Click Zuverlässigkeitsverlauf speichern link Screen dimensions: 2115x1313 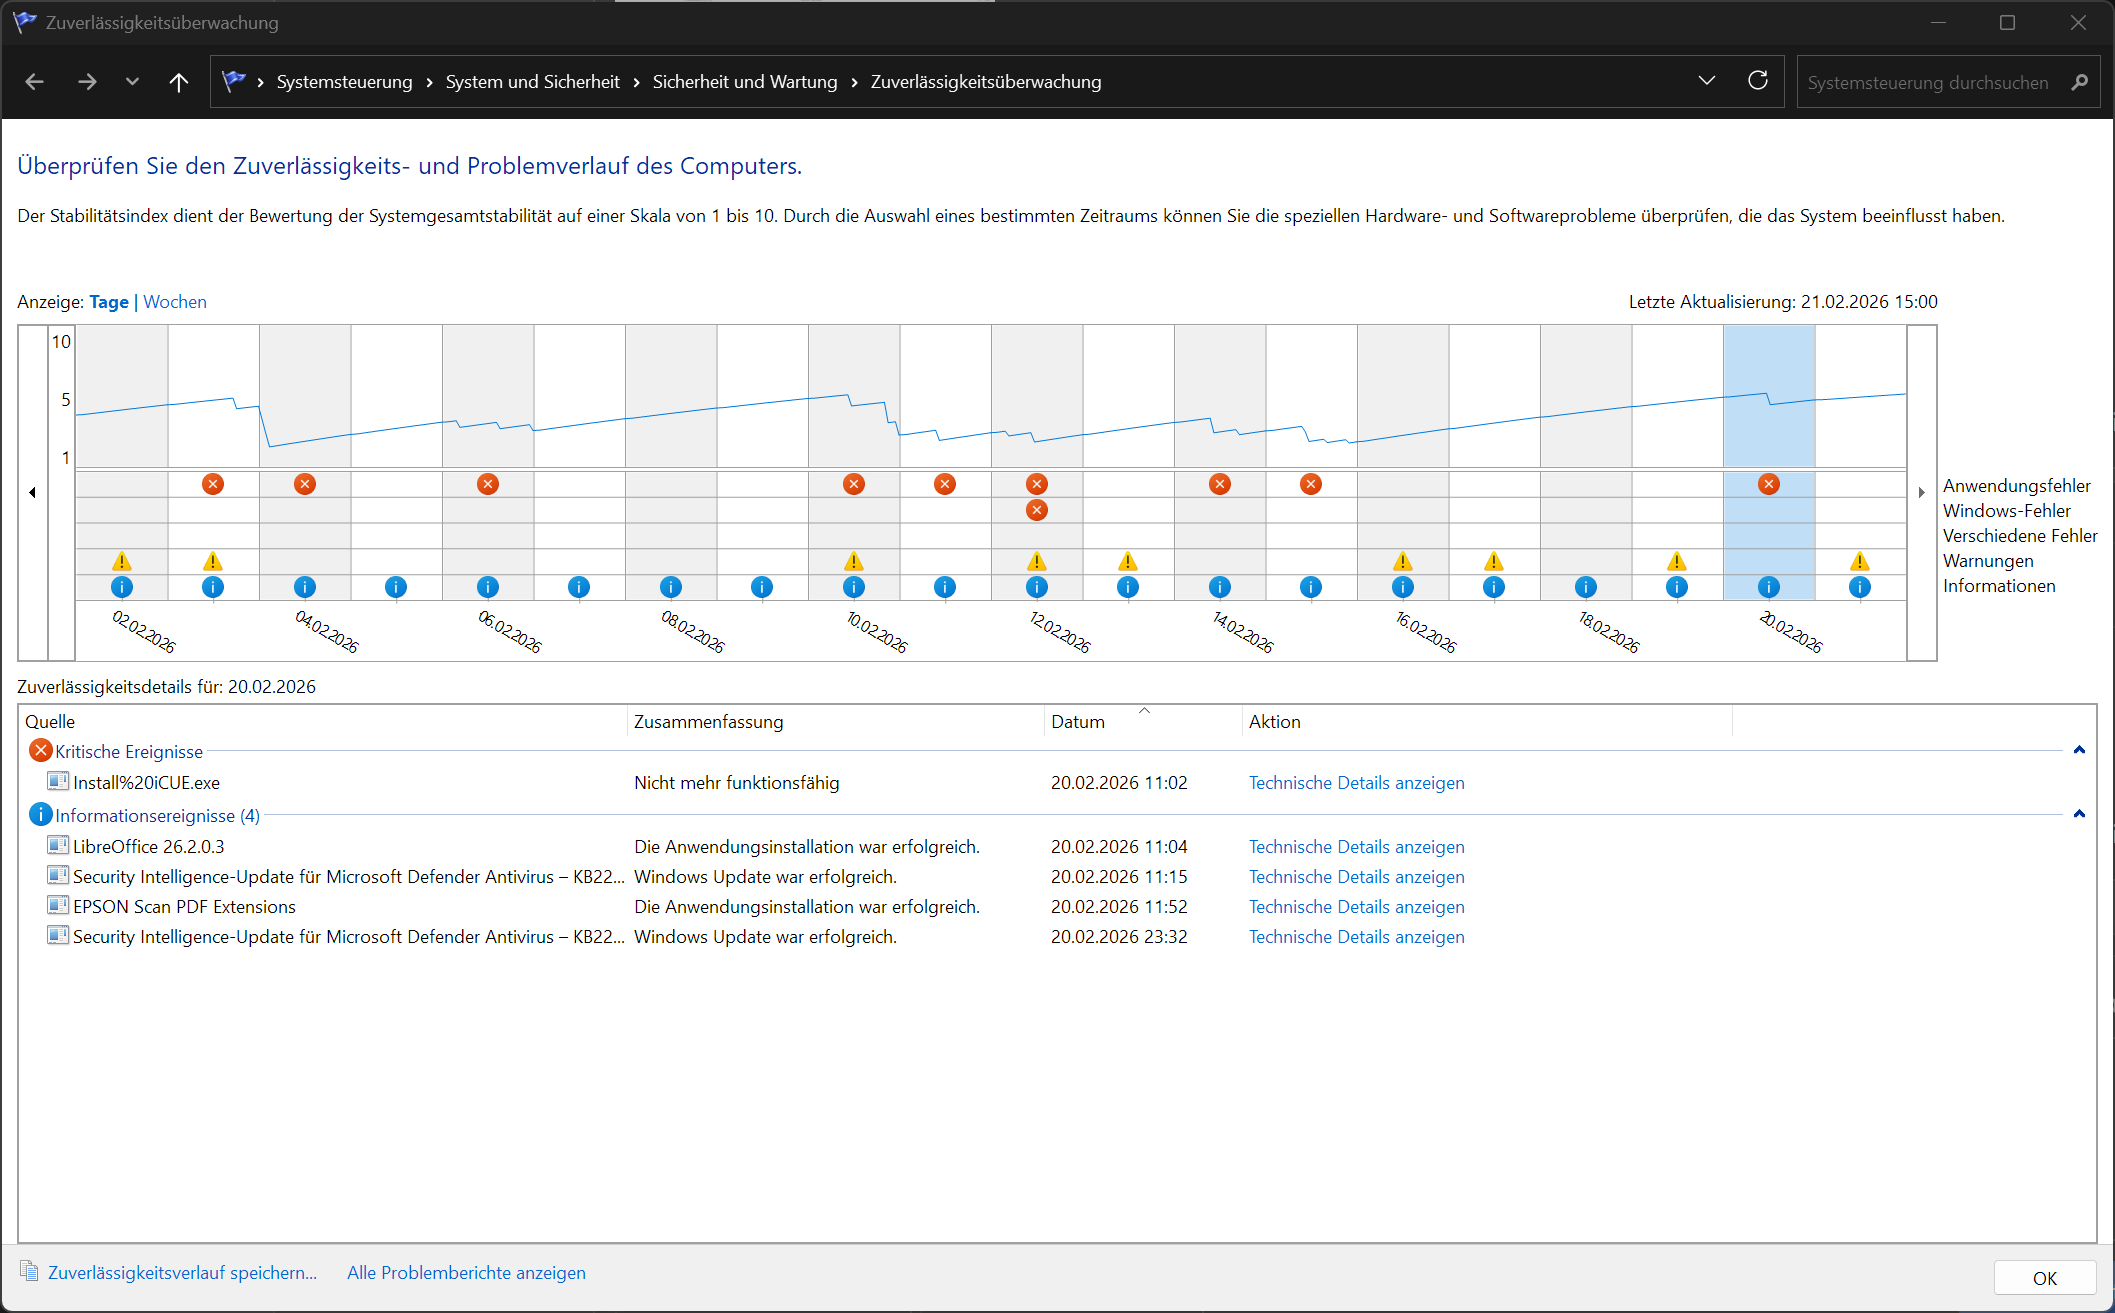tap(181, 1272)
